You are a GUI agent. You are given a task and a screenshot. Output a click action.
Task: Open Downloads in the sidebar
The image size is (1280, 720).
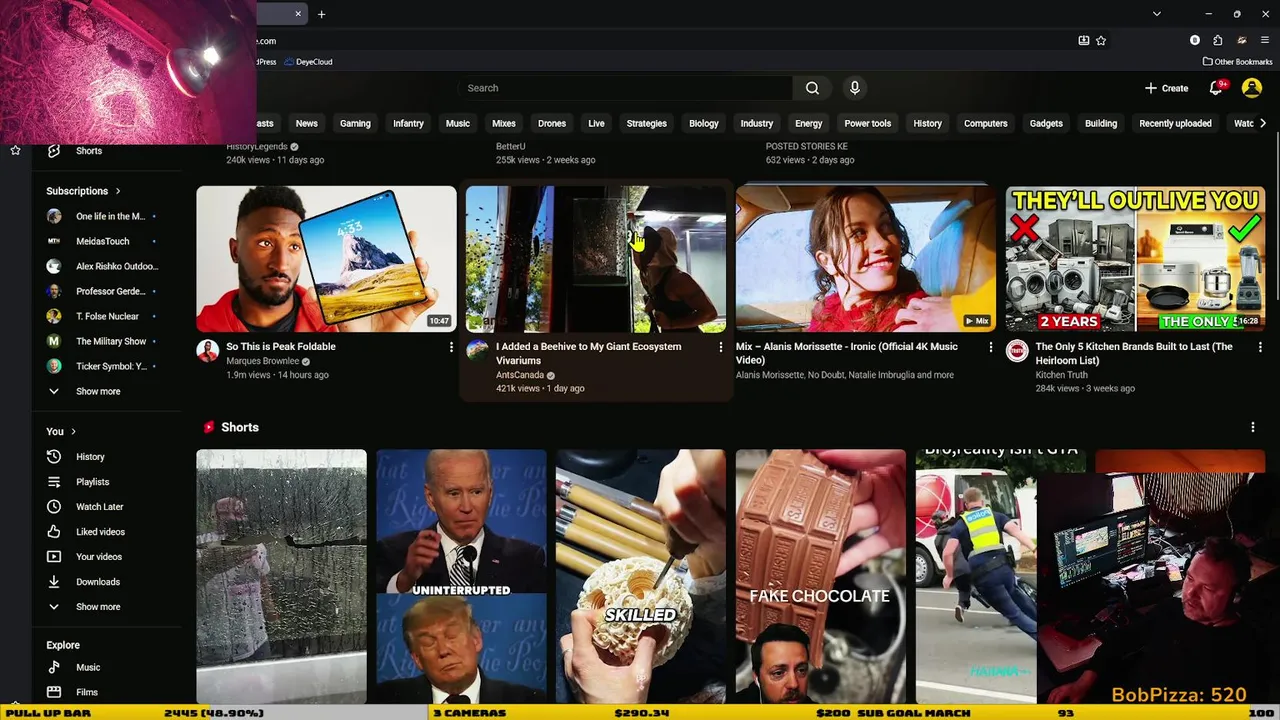97,582
